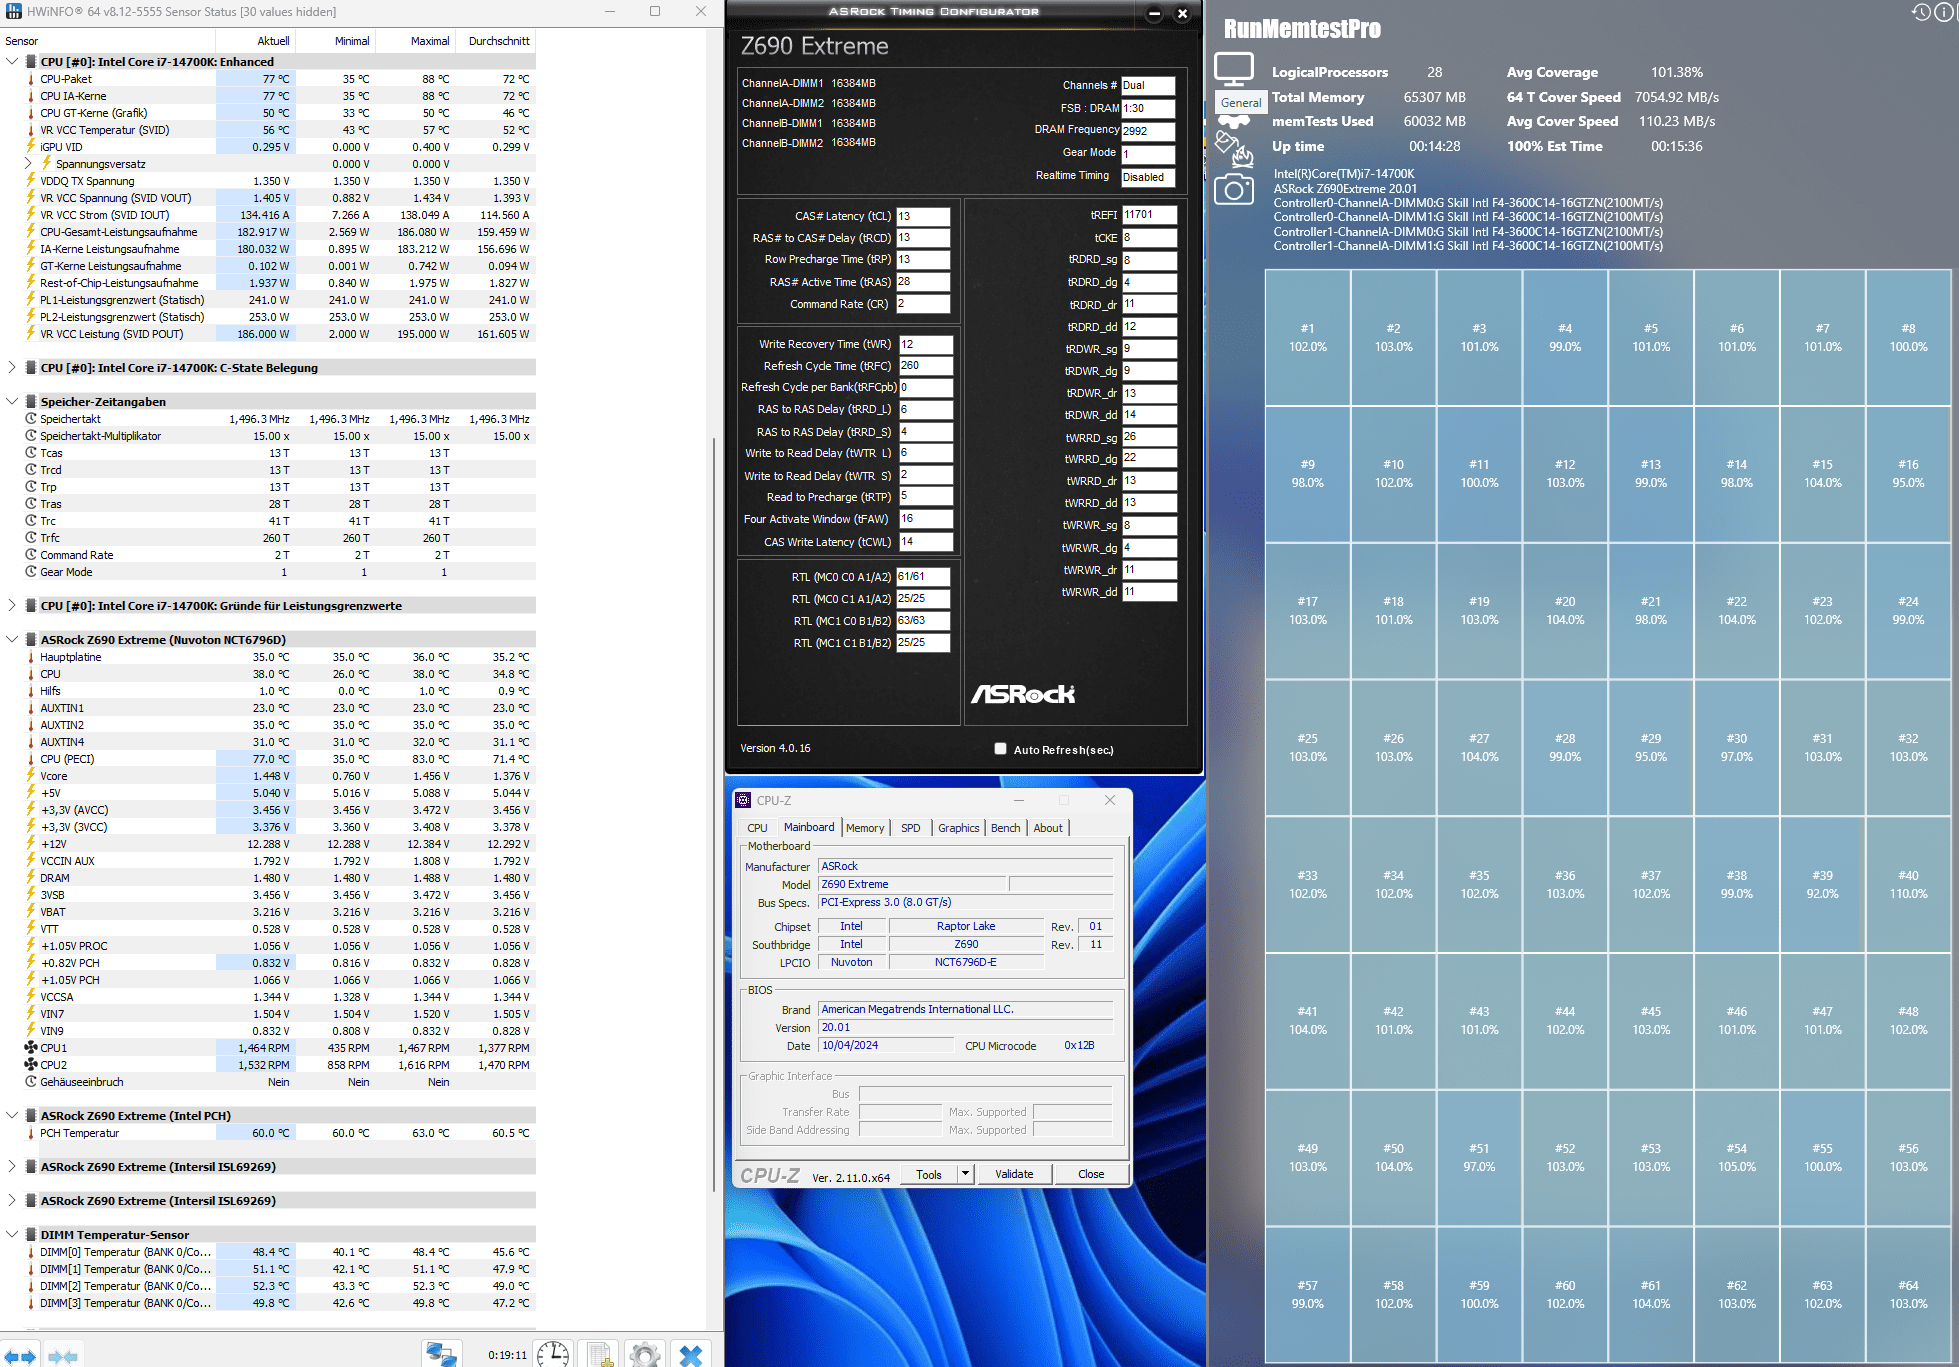Click the HWiNFO clock reset timer icon
Screen dimensions: 1959x1367
552,1354
